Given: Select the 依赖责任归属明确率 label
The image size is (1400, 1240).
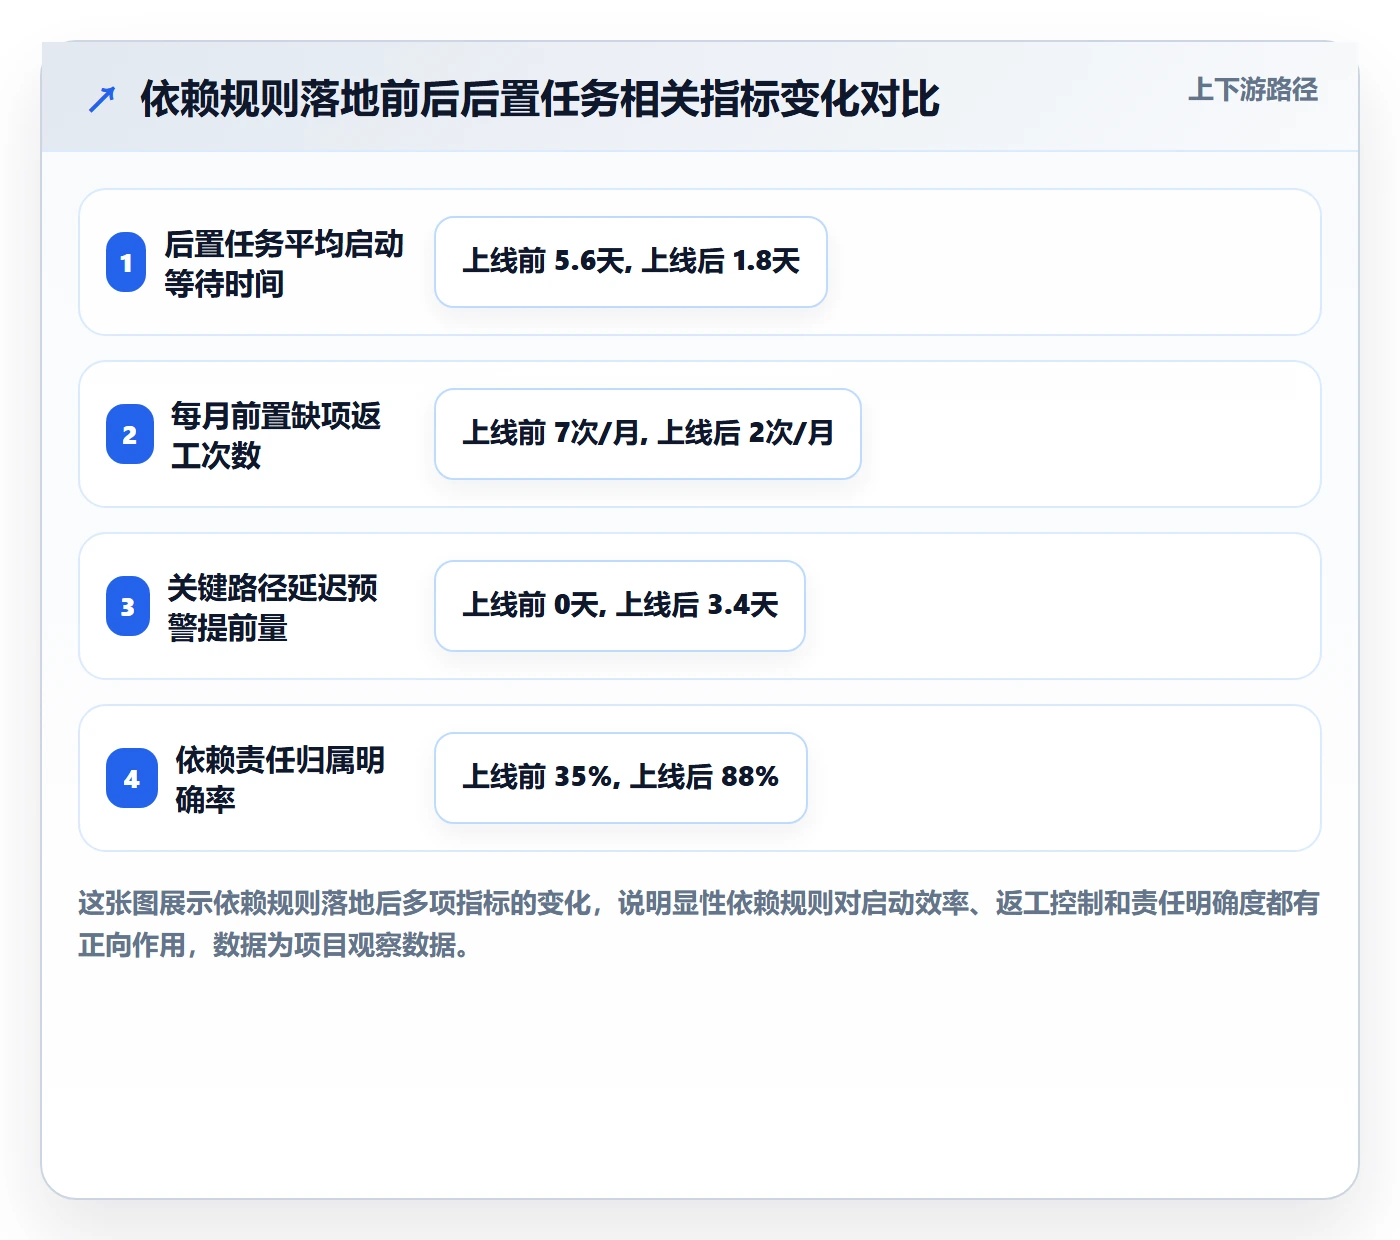Looking at the screenshot, I should click(x=280, y=779).
